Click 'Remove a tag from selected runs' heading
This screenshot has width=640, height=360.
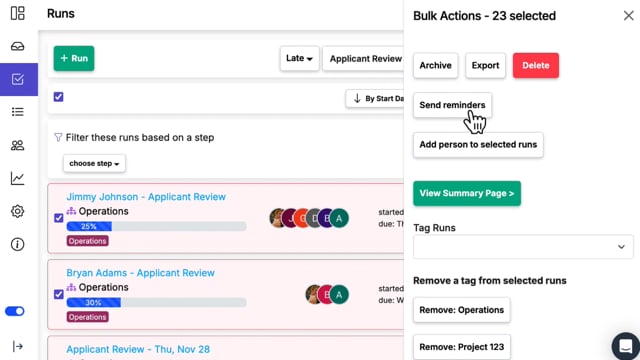[x=490, y=280]
